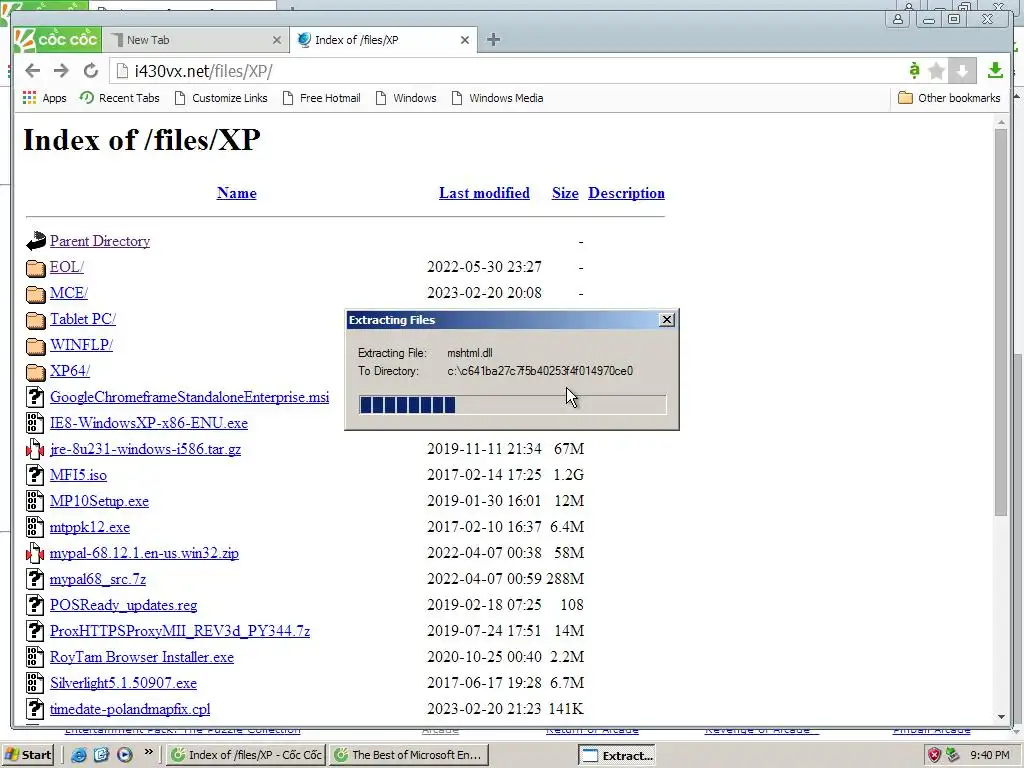Open a new tab with the plus button
Viewport: 1024px width, 768px height.
pyautogui.click(x=493, y=40)
